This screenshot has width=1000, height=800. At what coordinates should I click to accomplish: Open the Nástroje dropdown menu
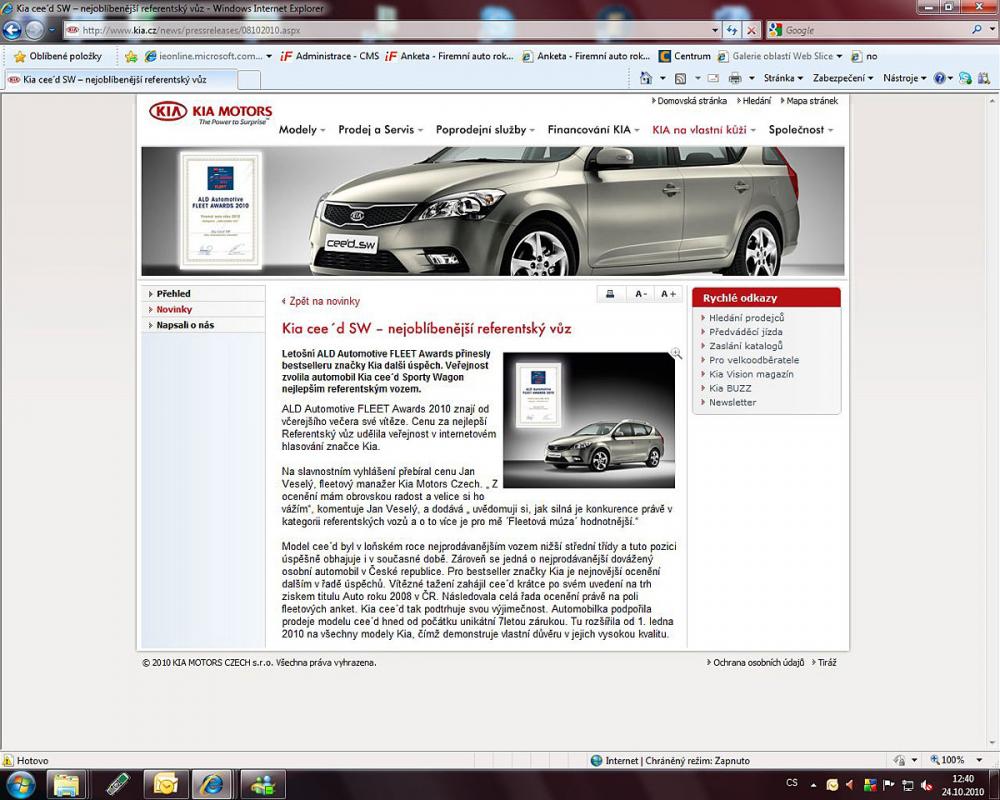tap(904, 78)
